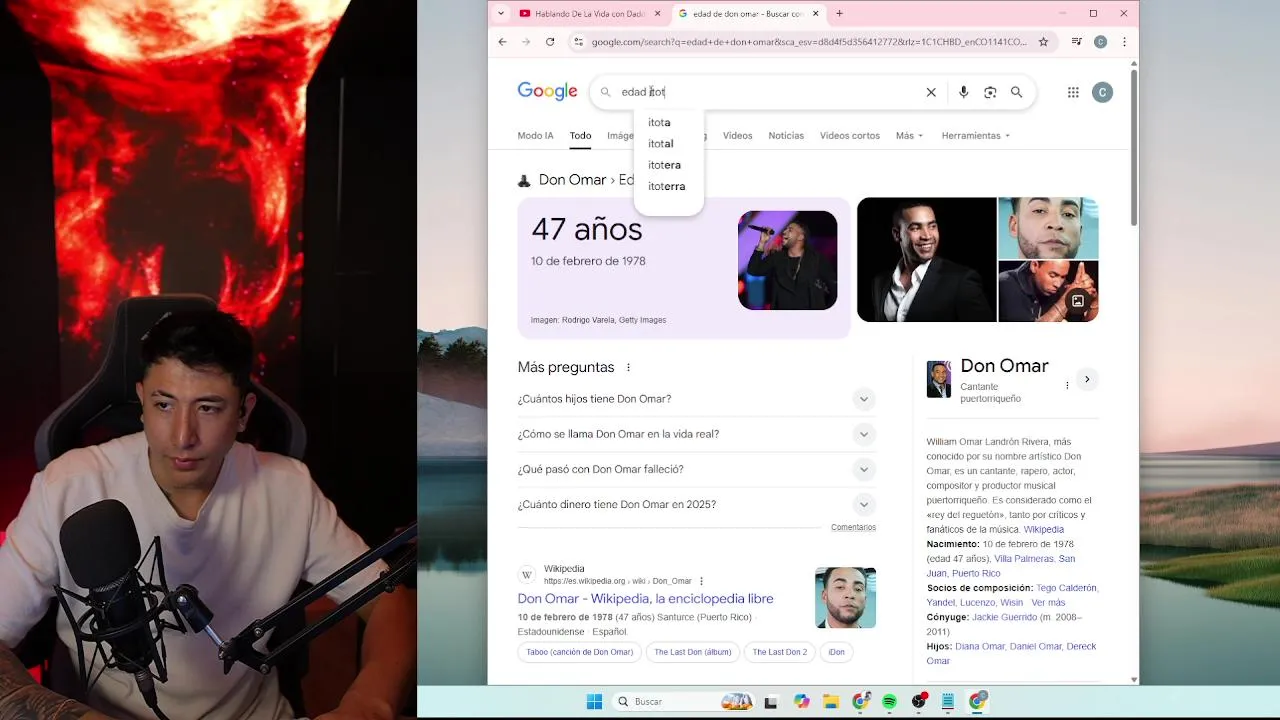Click the Chrome address bar URL
Screen dimensions: 1280x720
(x=808, y=42)
